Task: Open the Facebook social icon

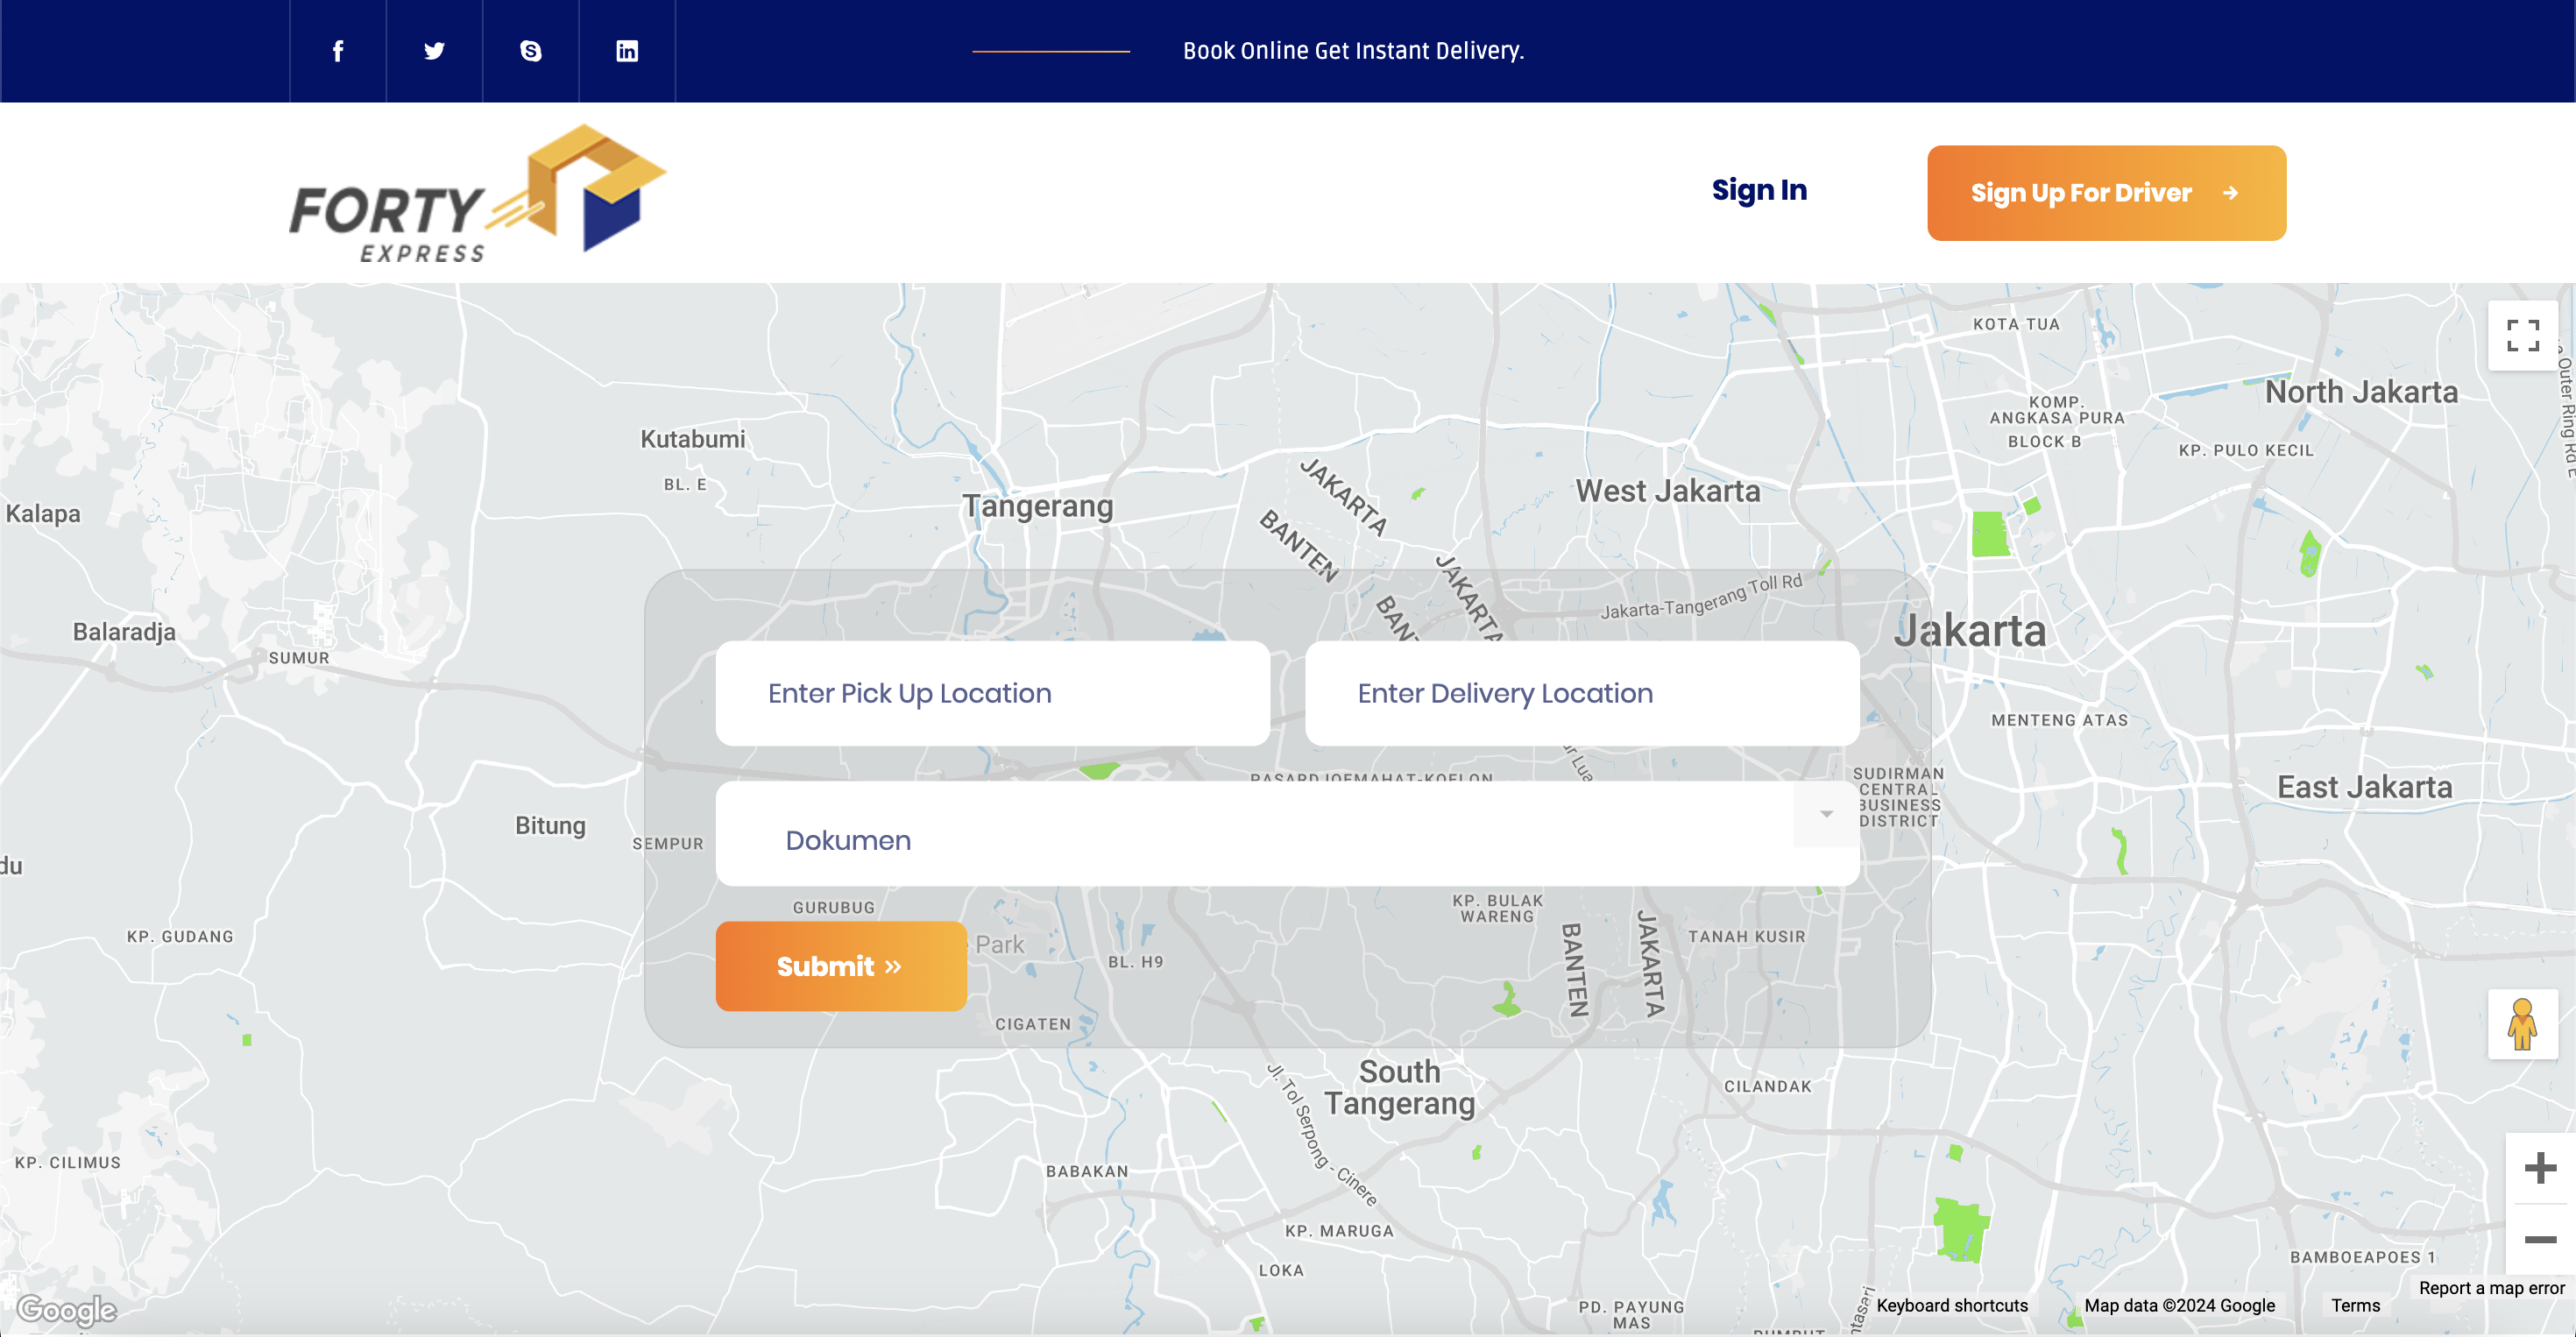Action: (337, 50)
